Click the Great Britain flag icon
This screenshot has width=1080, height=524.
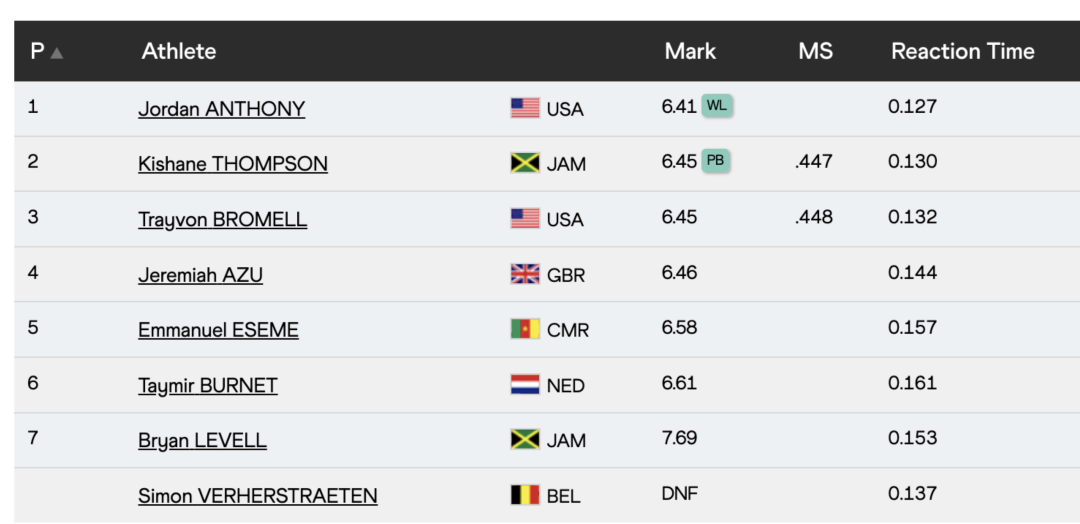coord(525,274)
